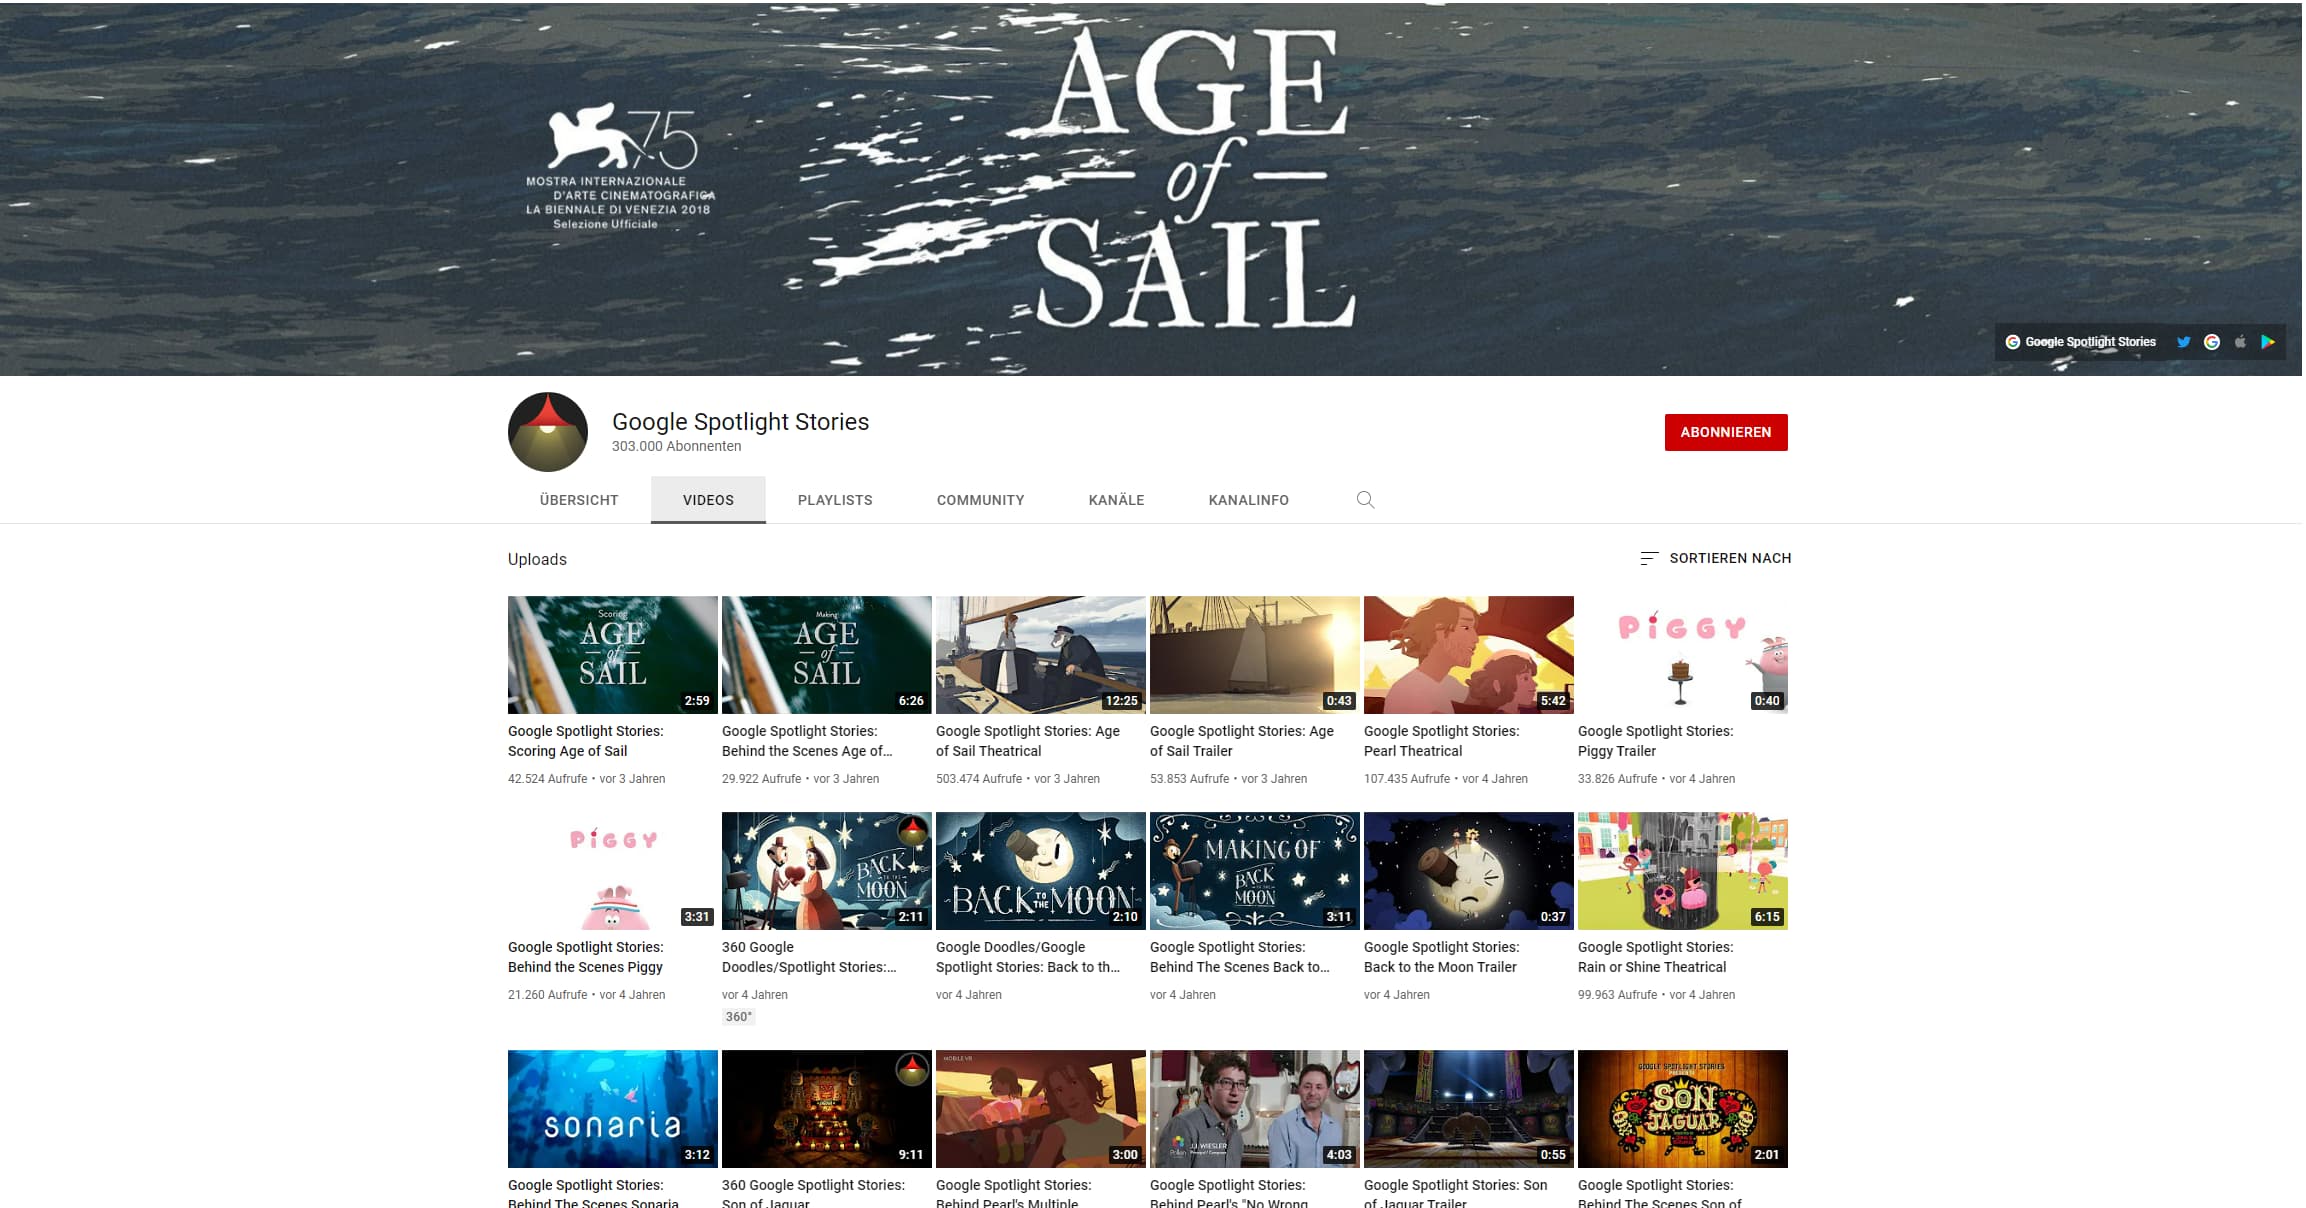
Task: Open the 3:31 Behind the Scenes Piggy thumbnail
Action: coord(613,871)
